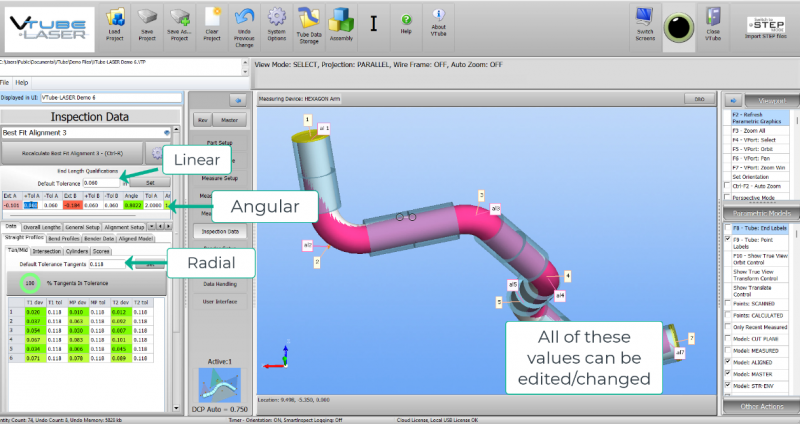Click the Save As Project icon
Screen dimensions: 800x424
(x=179, y=26)
